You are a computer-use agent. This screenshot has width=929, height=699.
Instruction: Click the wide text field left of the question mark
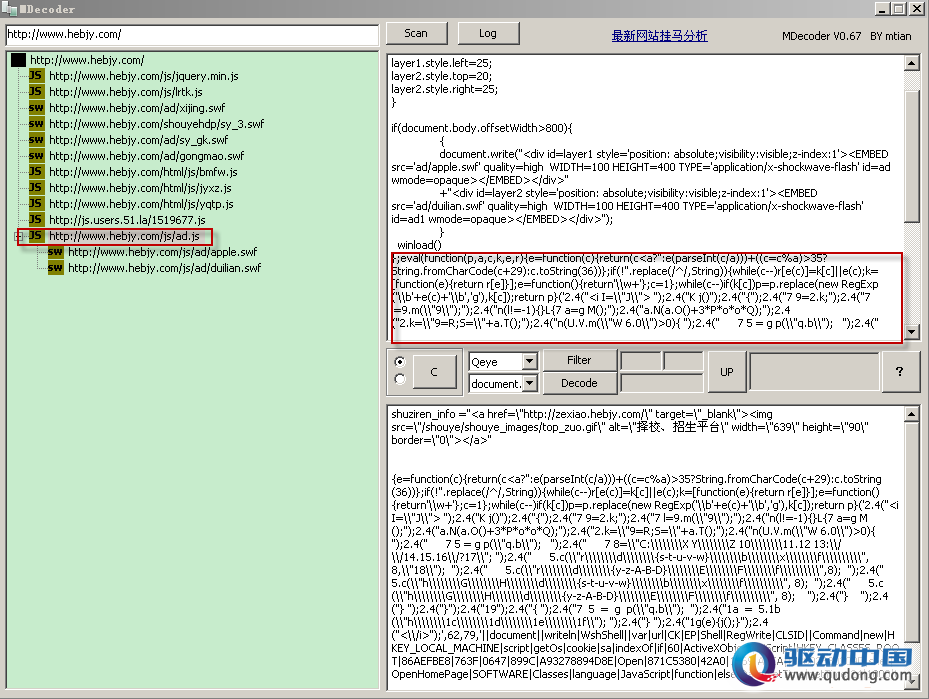point(814,371)
